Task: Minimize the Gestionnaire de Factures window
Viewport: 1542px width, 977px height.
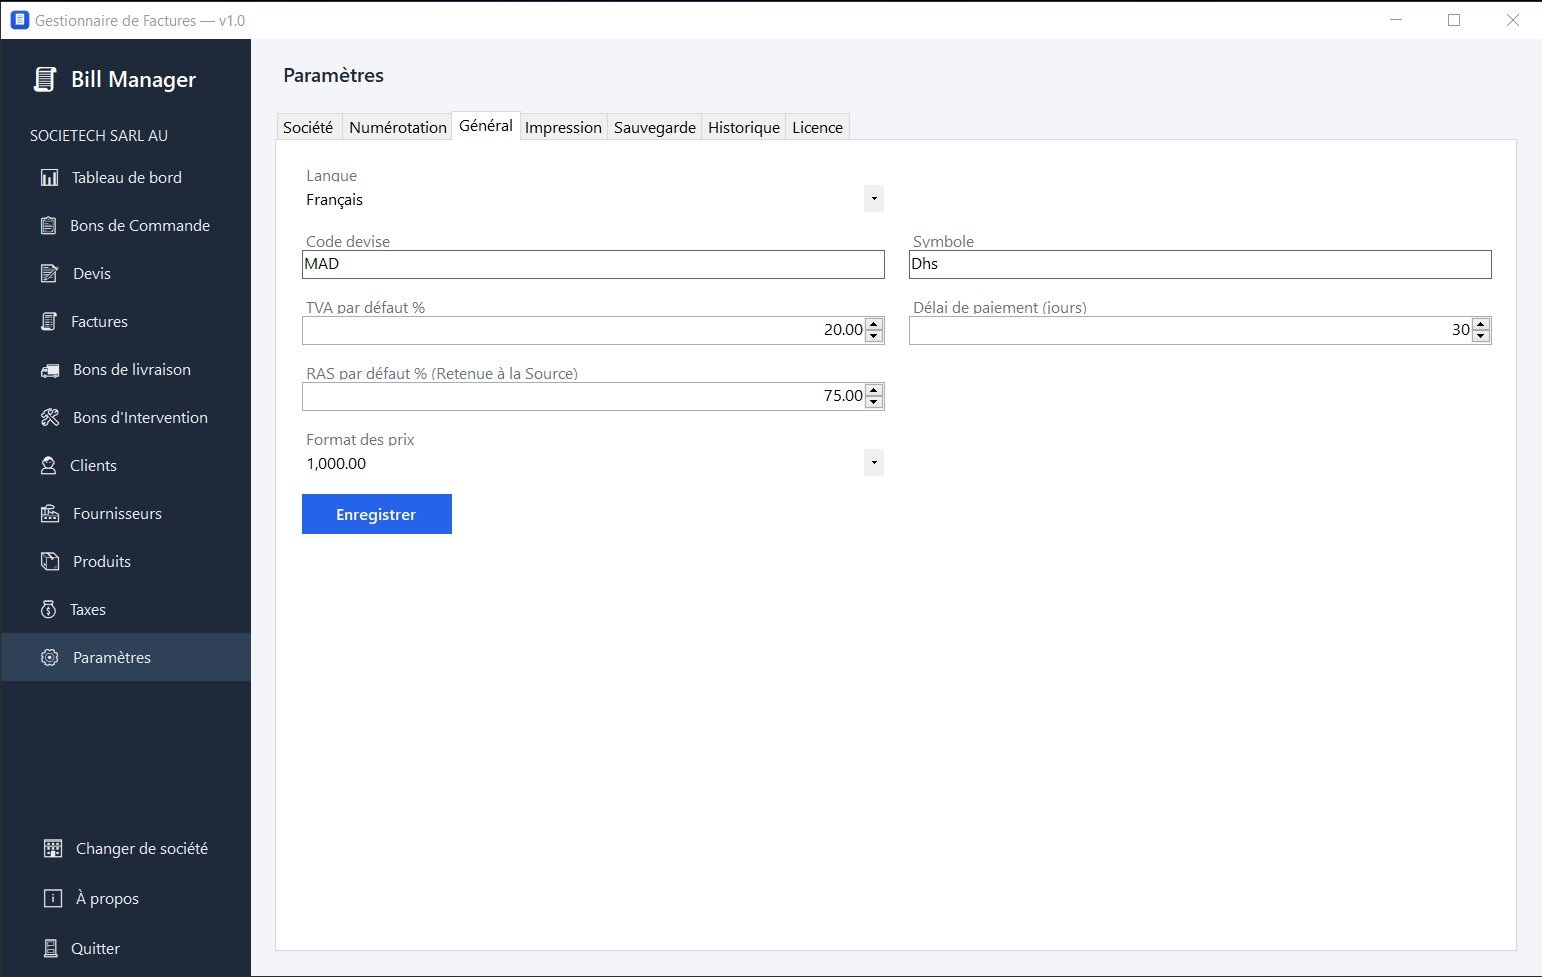Action: coord(1396,20)
